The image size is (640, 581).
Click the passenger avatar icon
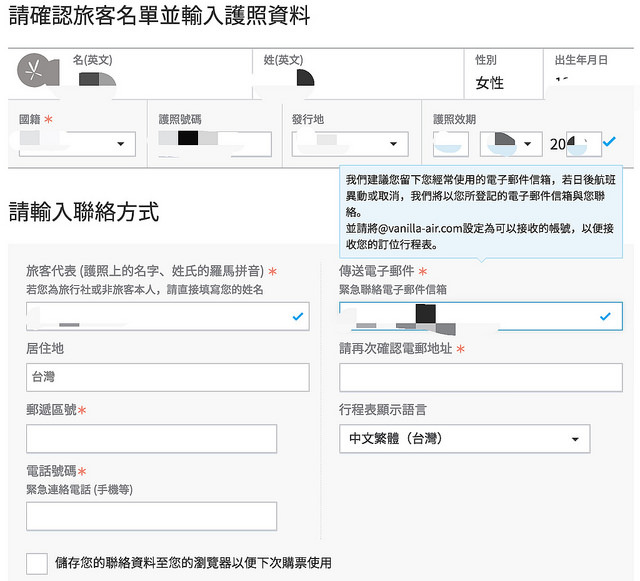(x=36, y=71)
